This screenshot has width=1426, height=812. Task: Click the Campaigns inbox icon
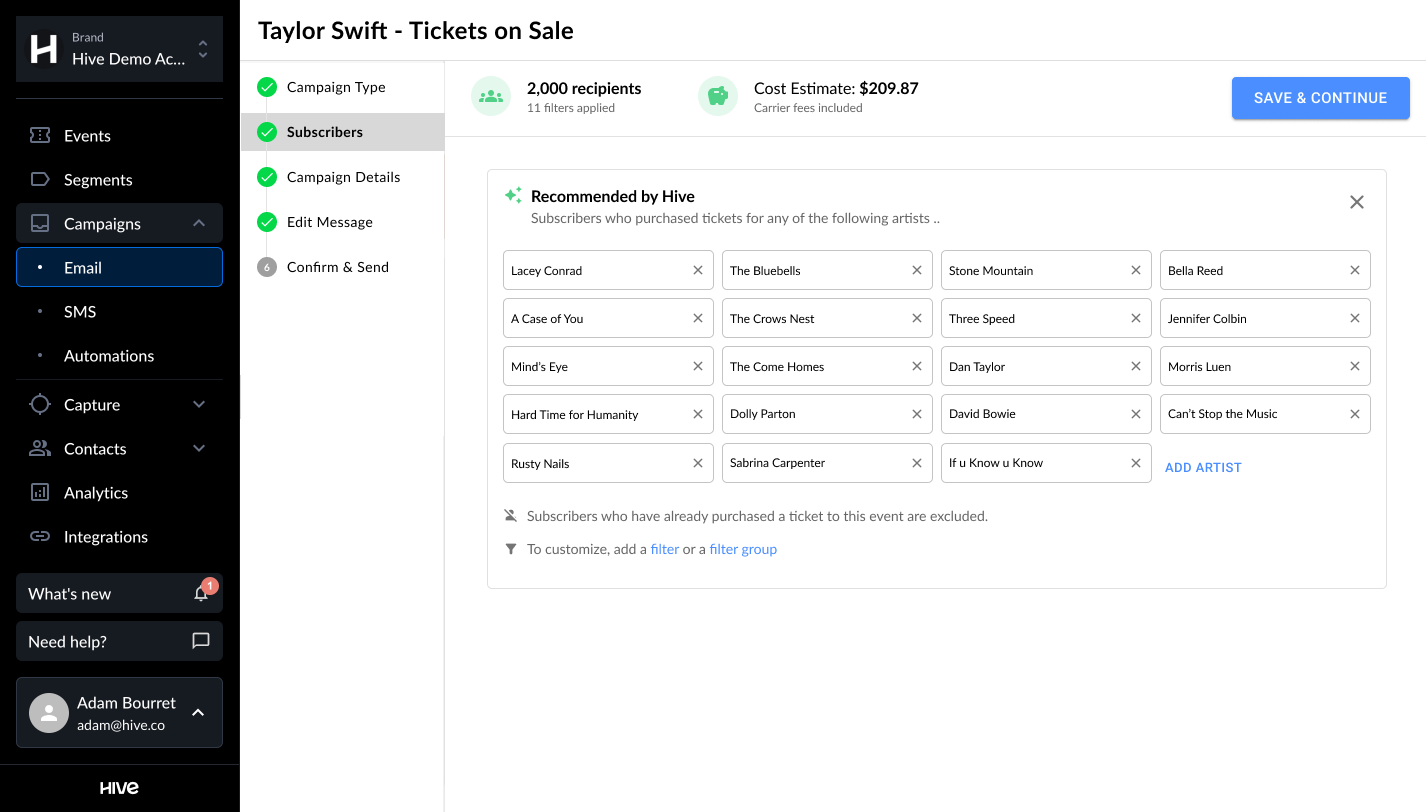[40, 223]
